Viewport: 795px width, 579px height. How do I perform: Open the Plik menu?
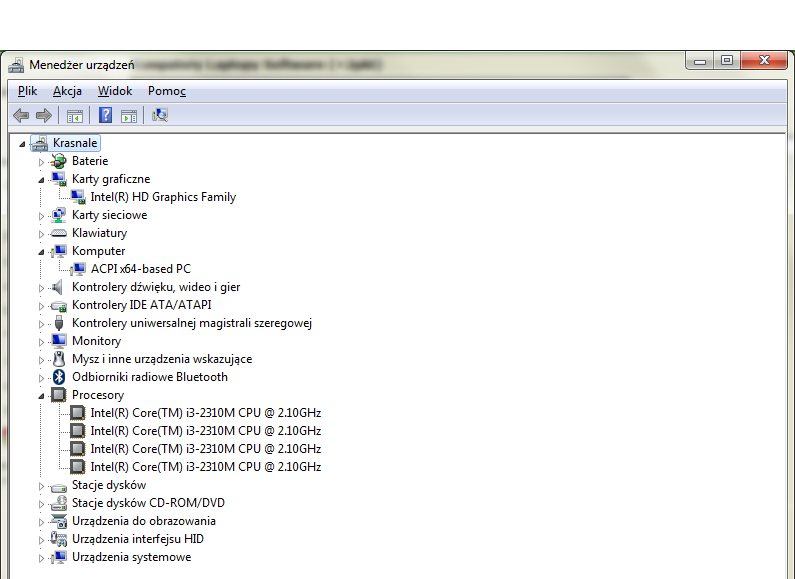pos(27,91)
